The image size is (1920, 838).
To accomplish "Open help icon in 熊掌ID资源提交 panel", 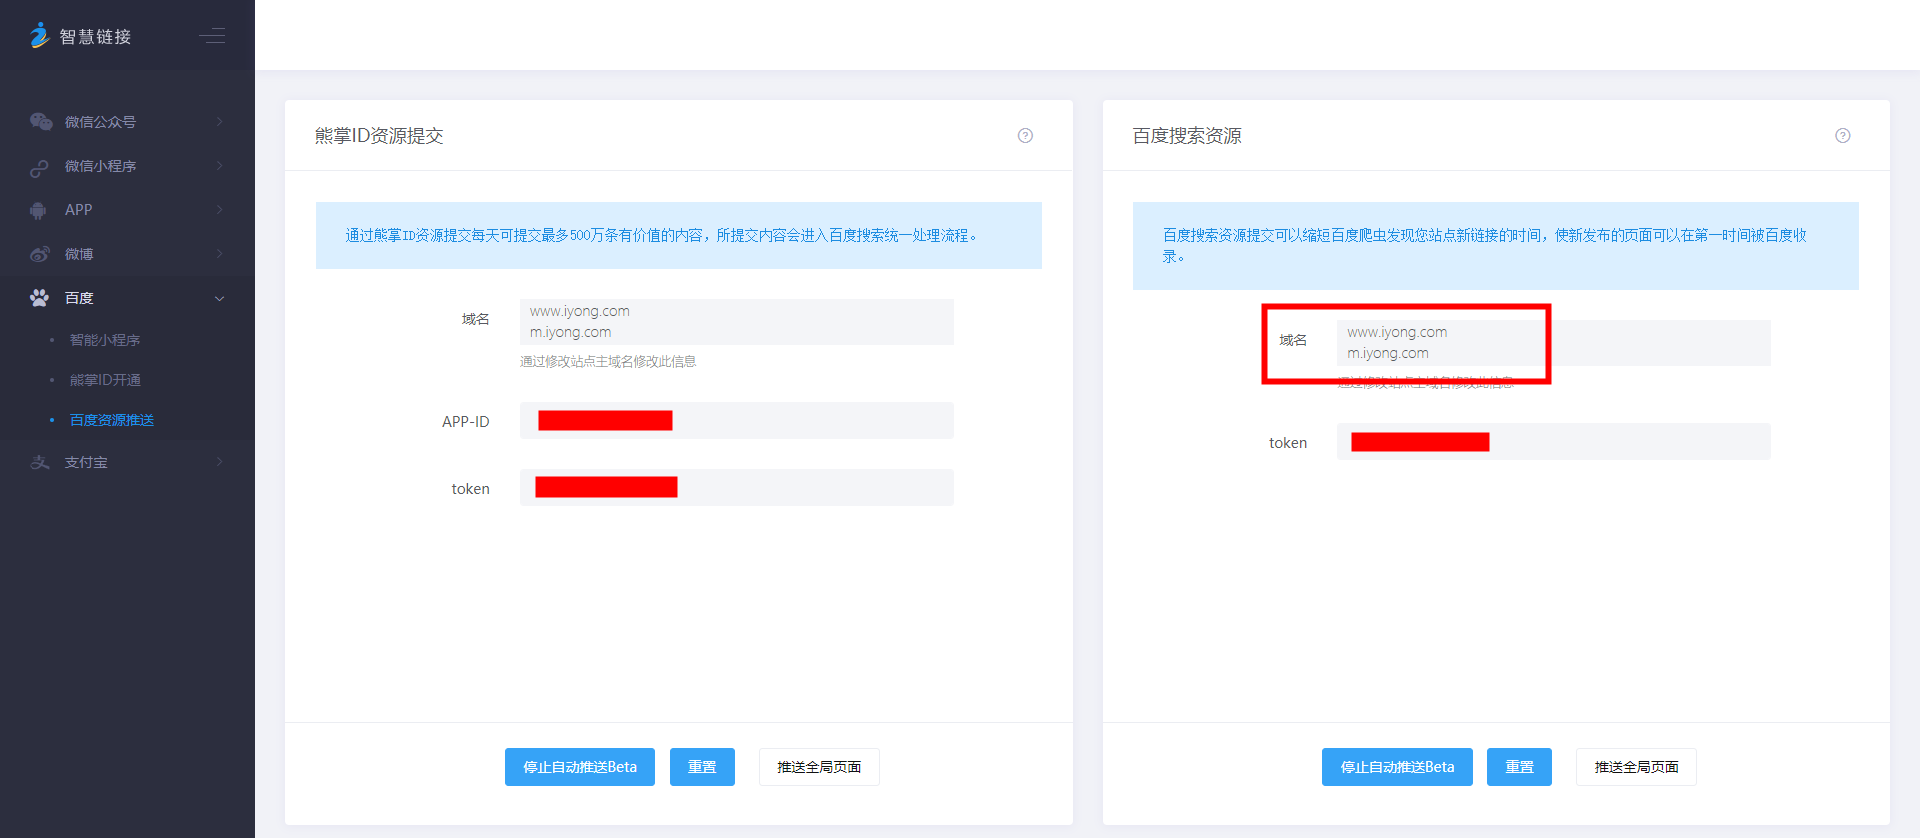I will pos(1025,136).
